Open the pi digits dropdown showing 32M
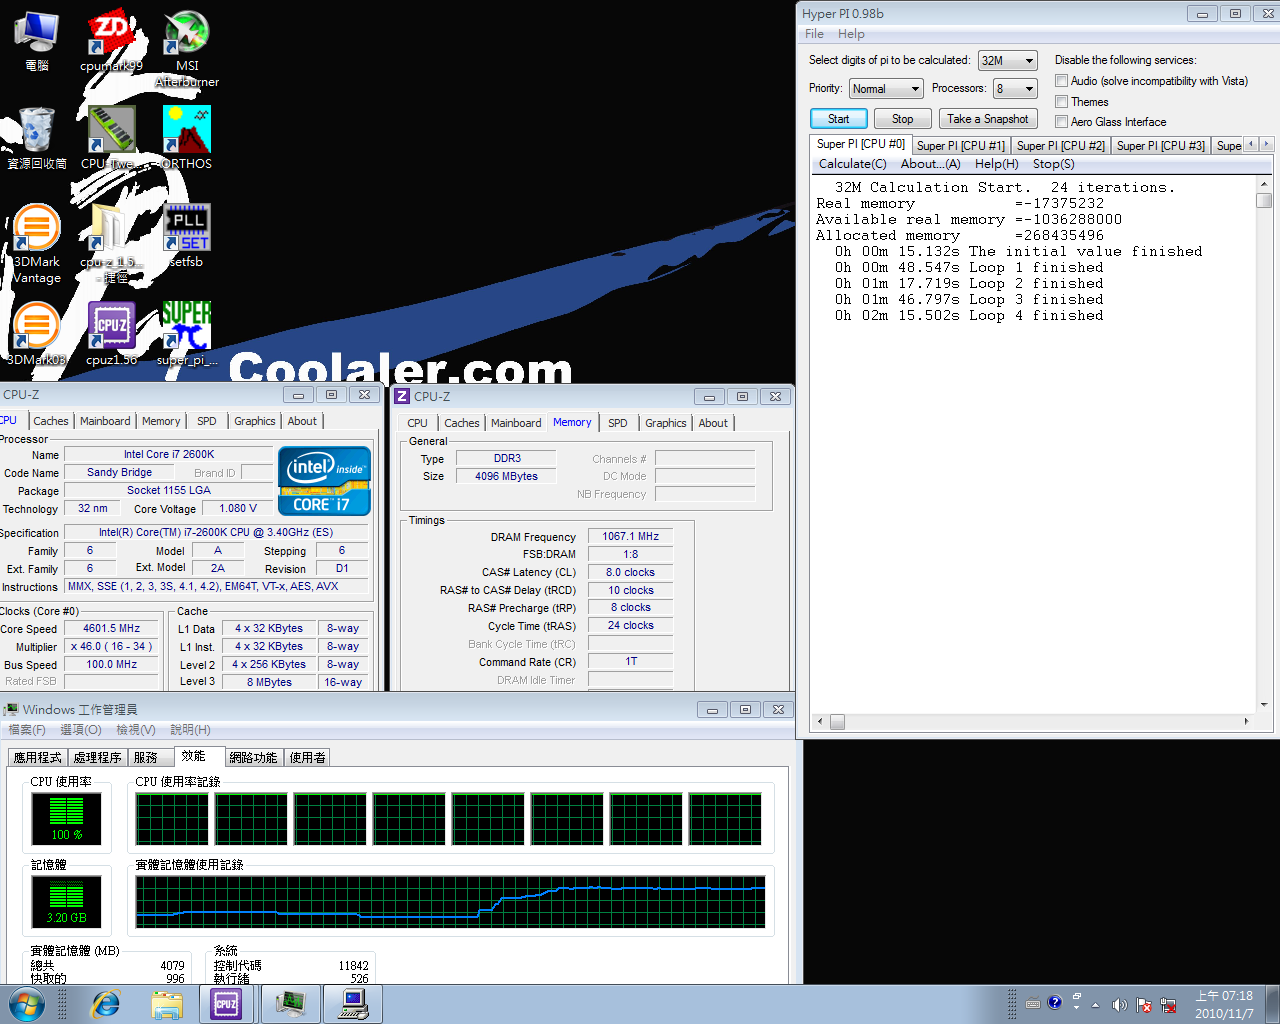1280x1024 pixels. pos(1008,61)
